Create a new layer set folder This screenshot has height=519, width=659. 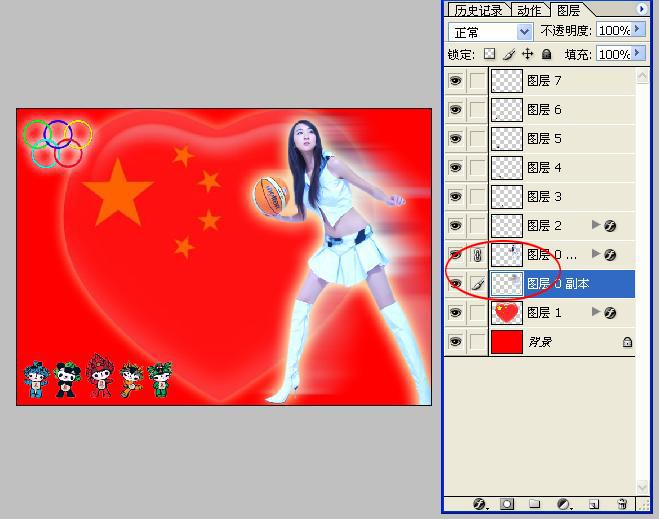click(534, 503)
